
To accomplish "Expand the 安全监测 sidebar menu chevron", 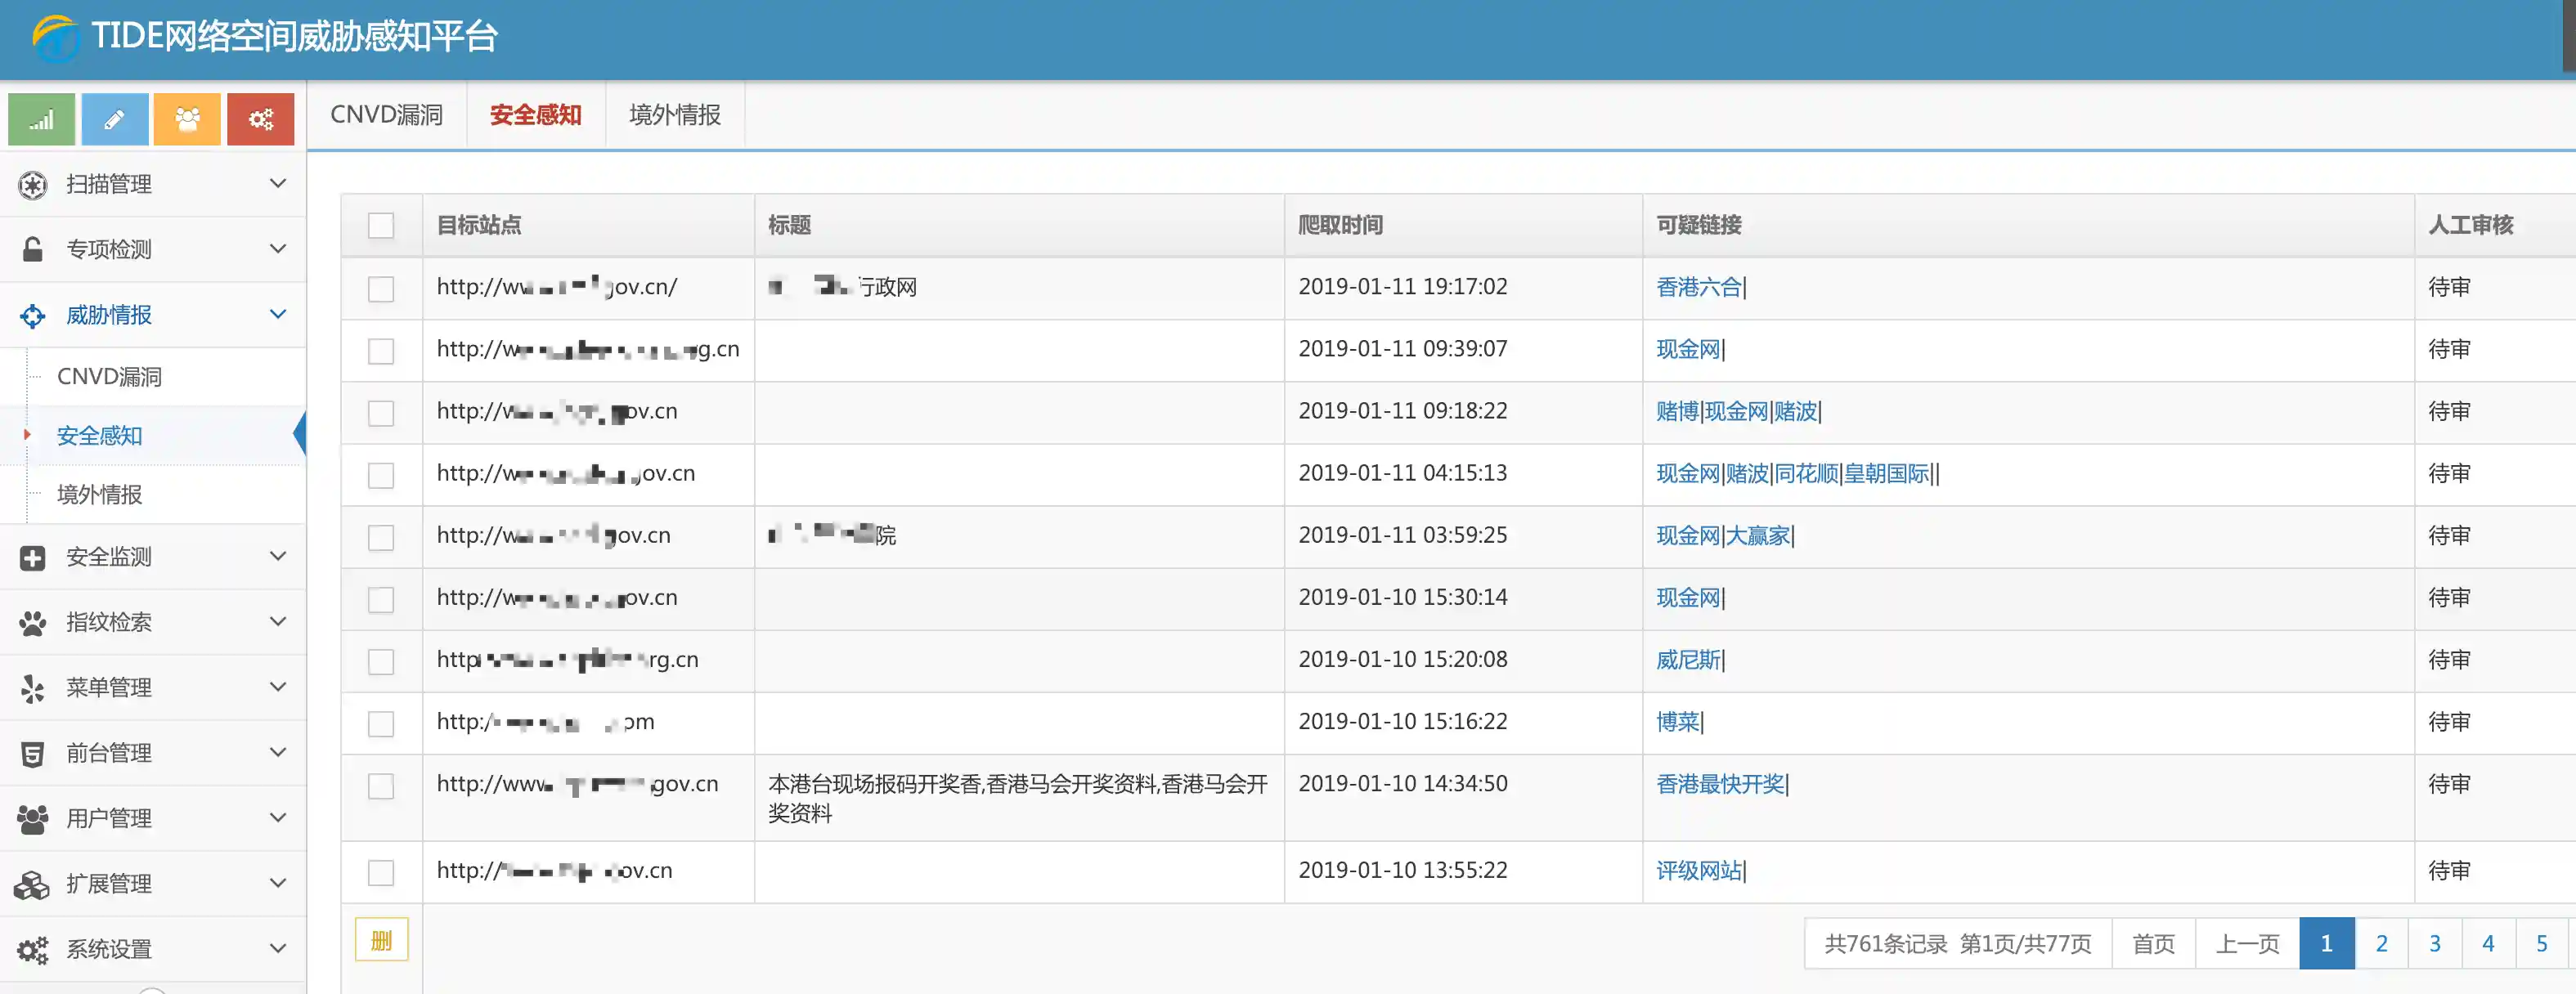I will pyautogui.click(x=278, y=557).
